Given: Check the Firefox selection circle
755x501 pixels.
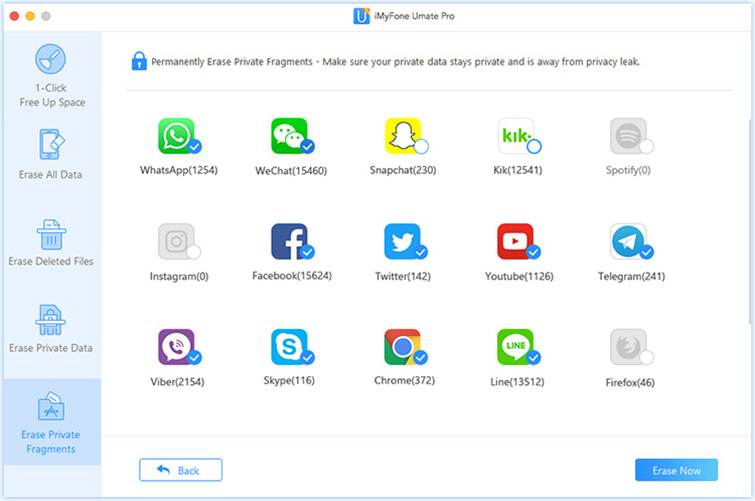Looking at the screenshot, I should [647, 357].
